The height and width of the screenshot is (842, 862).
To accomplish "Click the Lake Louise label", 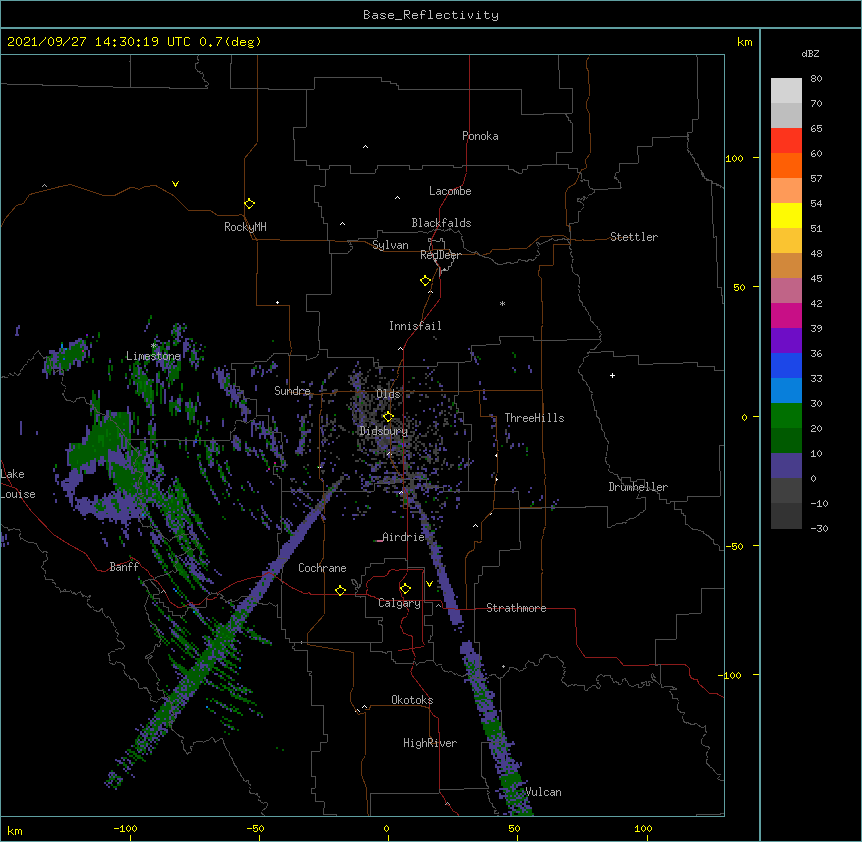I will click(x=17, y=484).
